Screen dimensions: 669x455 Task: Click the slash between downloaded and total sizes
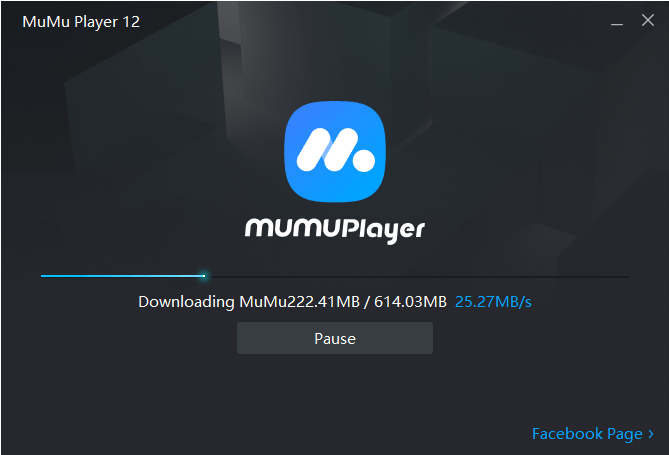tap(367, 302)
